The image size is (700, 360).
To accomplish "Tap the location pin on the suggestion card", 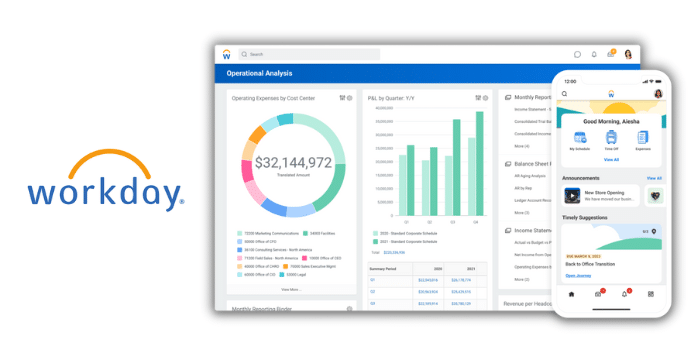I will [654, 231].
